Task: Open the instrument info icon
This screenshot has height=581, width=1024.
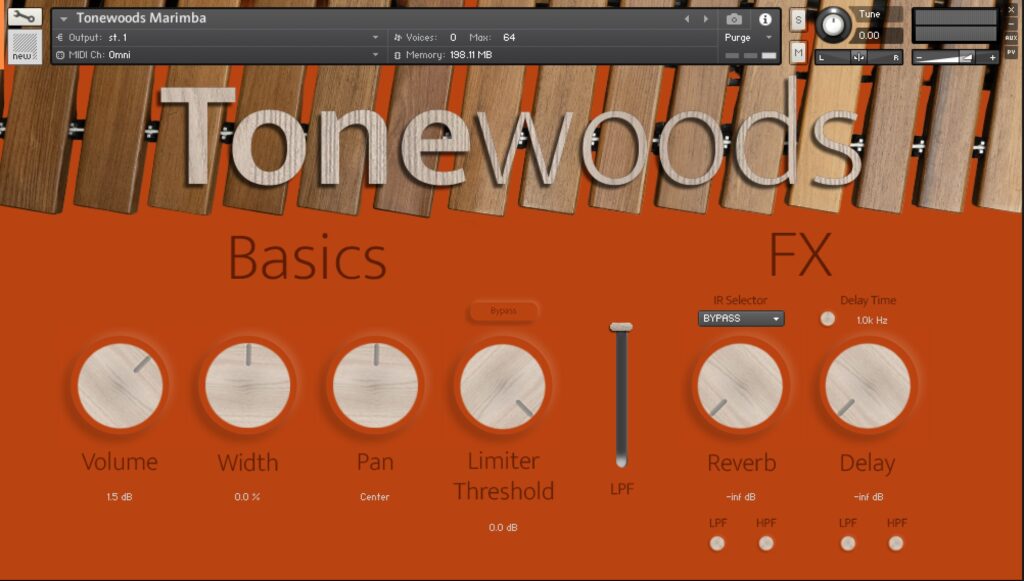Action: click(x=765, y=19)
